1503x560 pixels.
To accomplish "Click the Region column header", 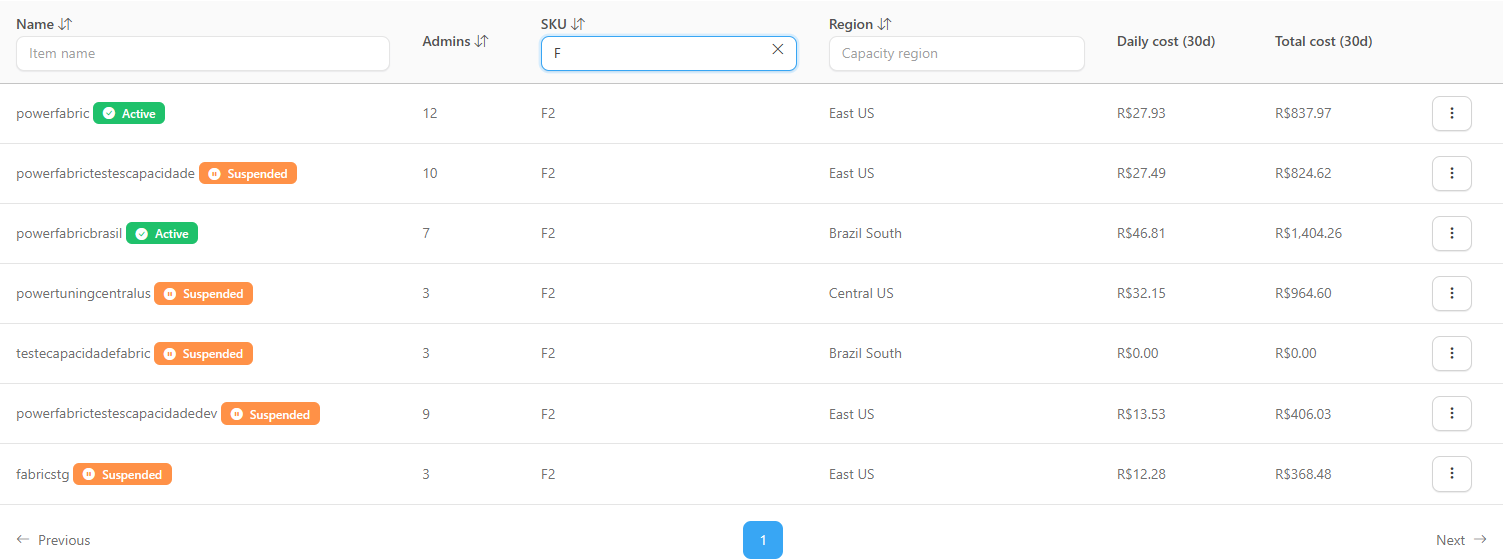I will (851, 24).
